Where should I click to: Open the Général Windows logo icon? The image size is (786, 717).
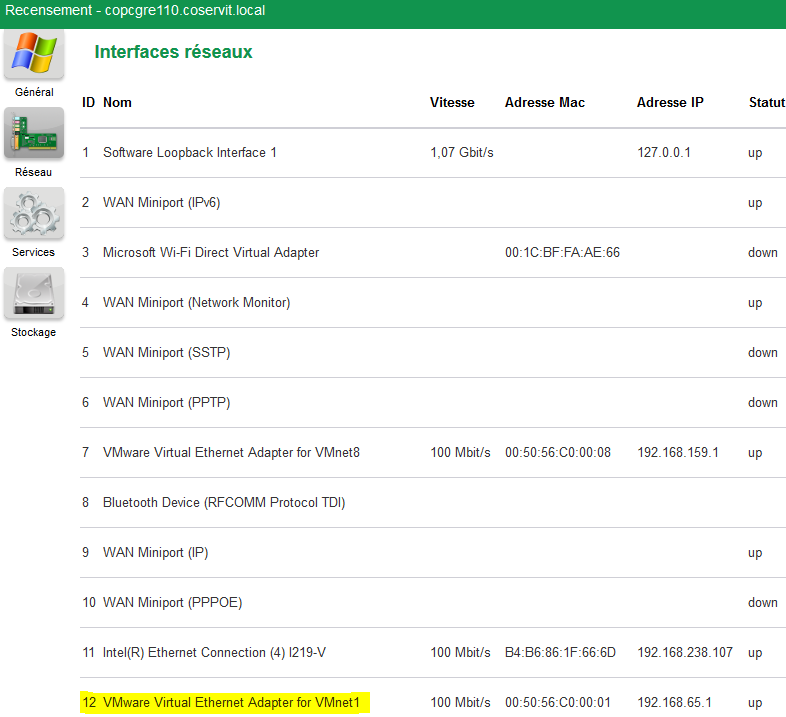34,54
